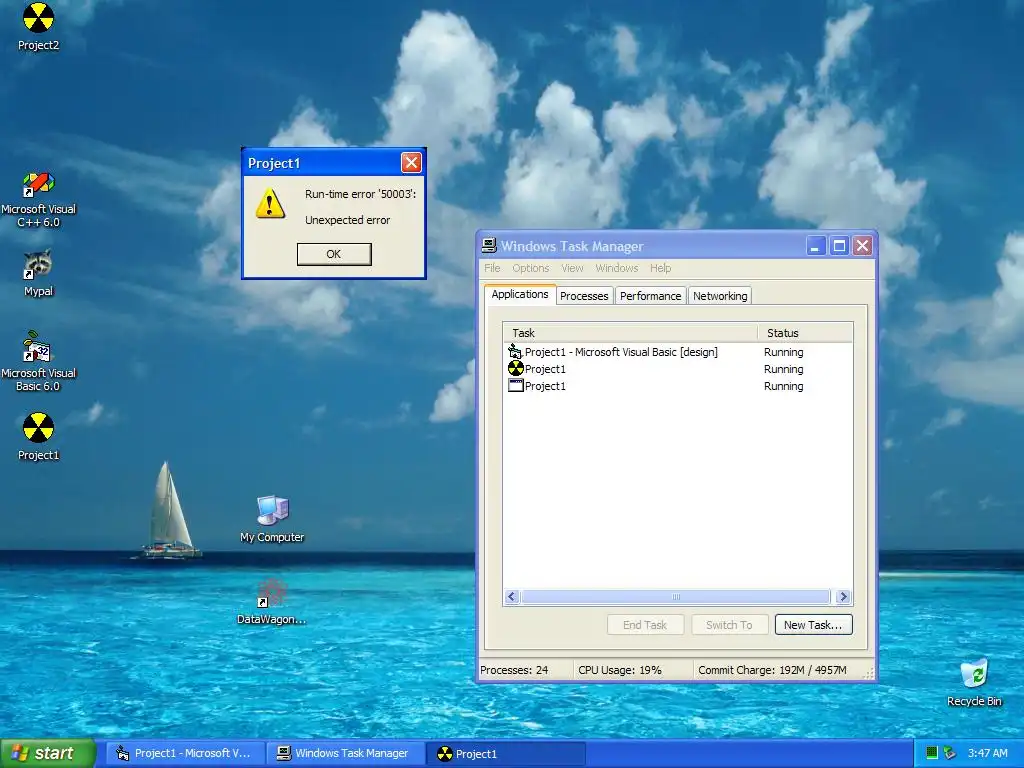Switch to the Networking tab
This screenshot has height=768, width=1024.
point(720,296)
